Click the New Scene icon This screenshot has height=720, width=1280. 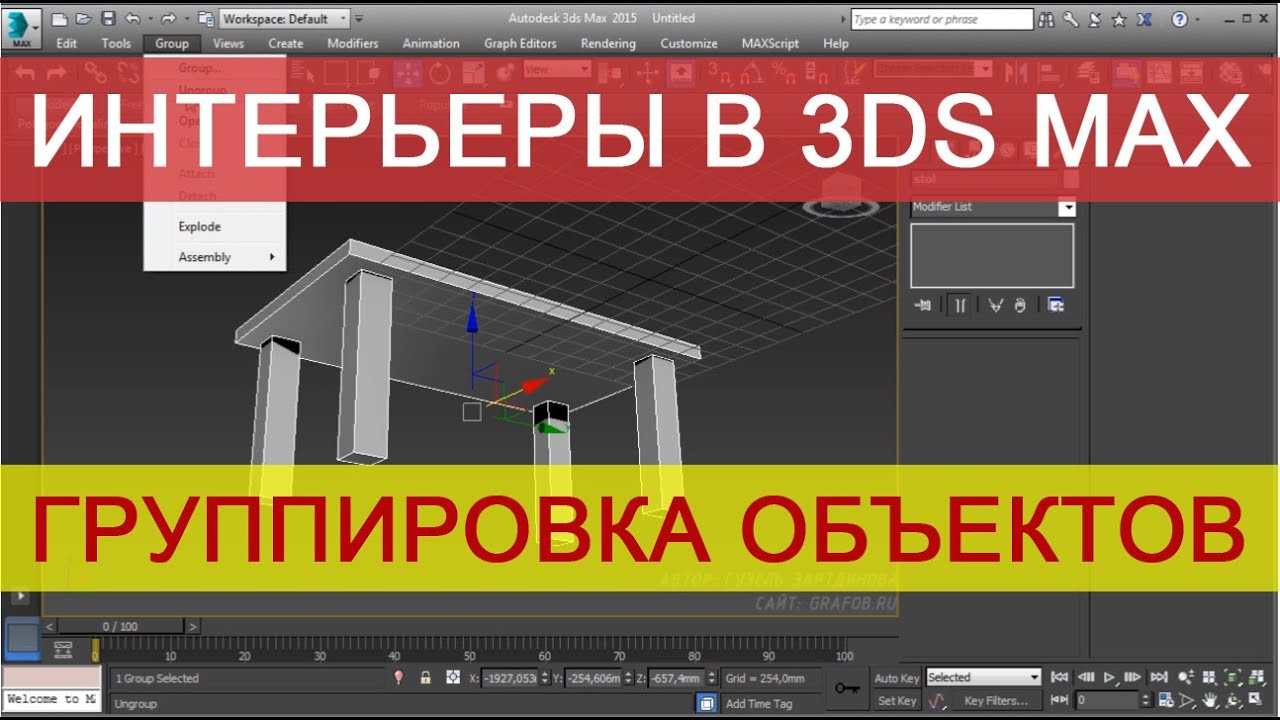[60, 18]
